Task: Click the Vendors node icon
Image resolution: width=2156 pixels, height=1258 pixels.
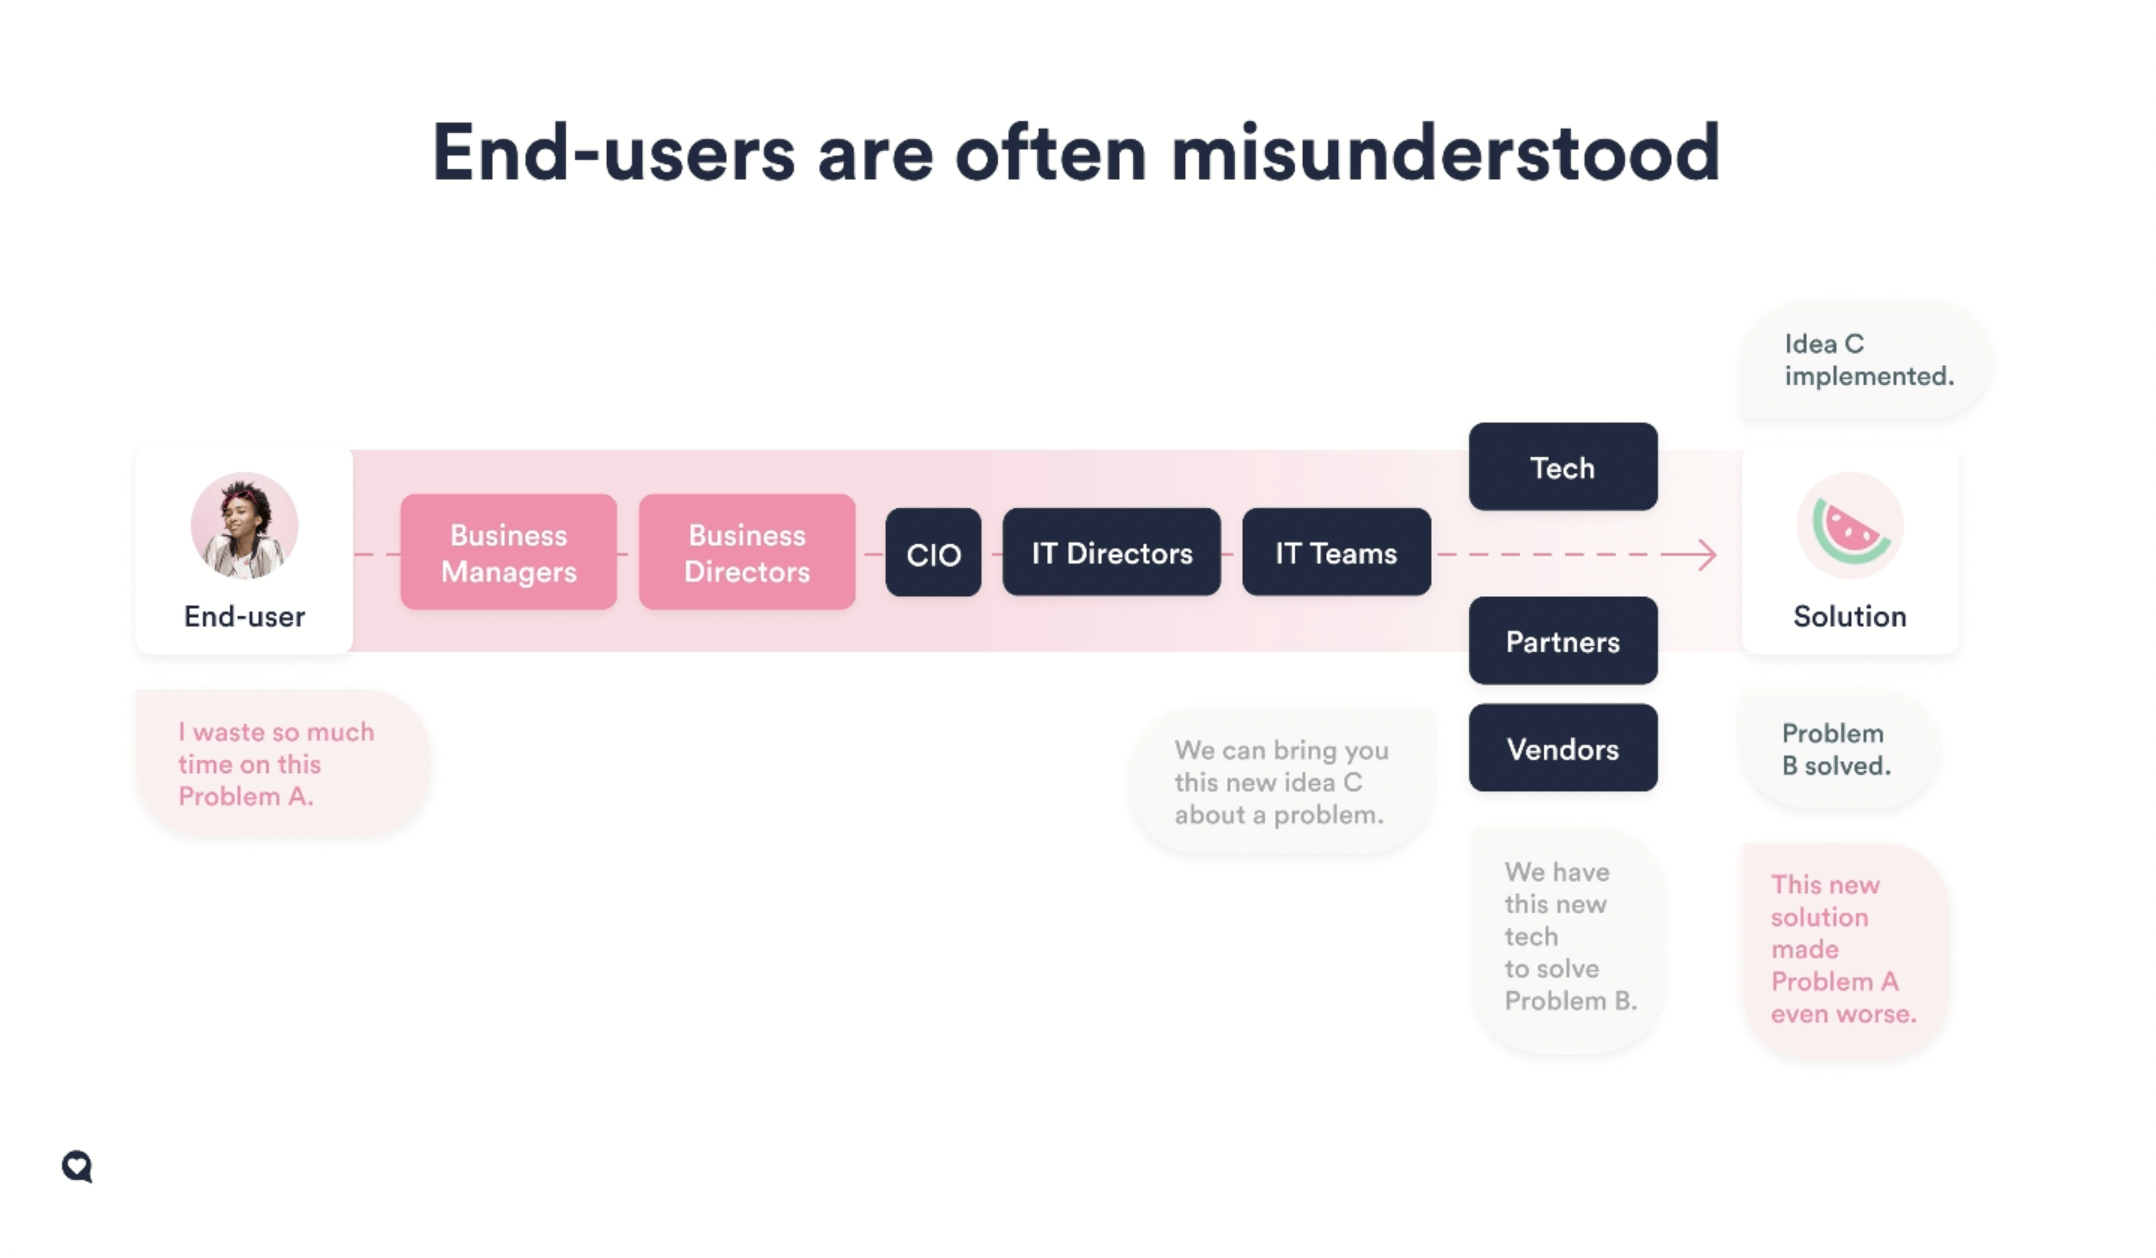Action: click(x=1563, y=749)
